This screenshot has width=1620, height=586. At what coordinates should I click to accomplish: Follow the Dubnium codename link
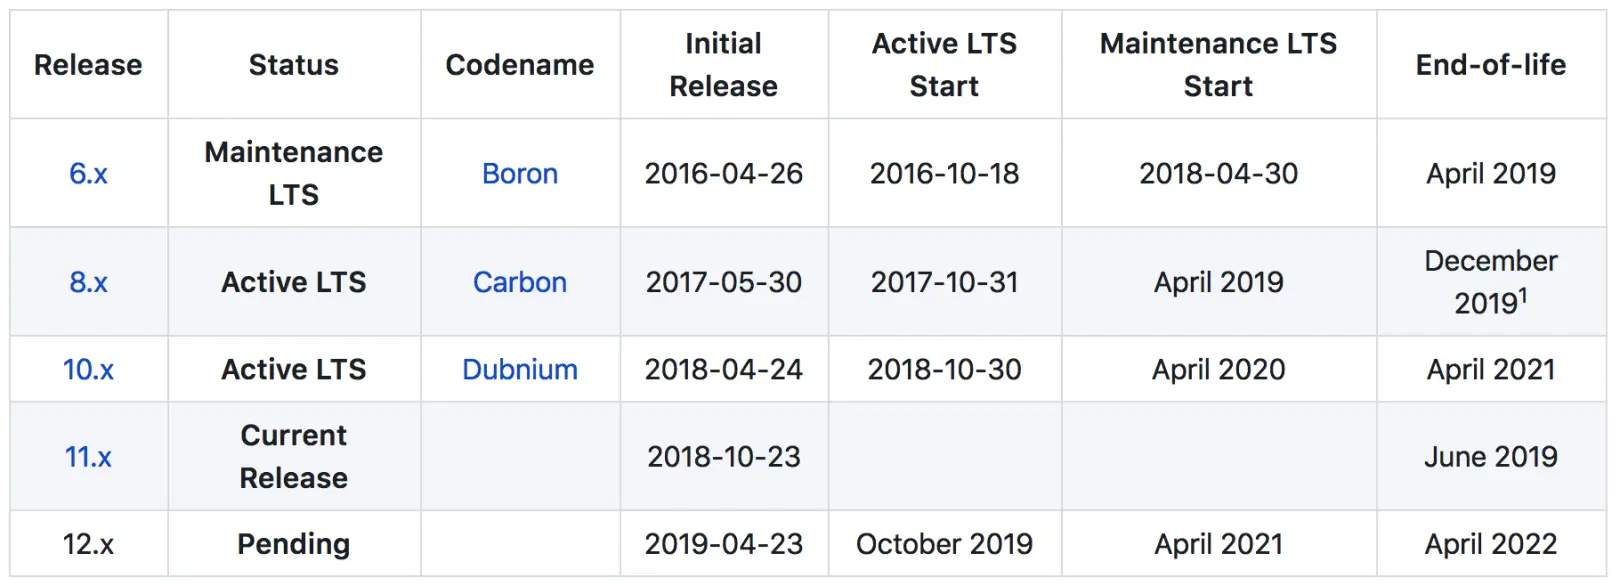pyautogui.click(x=519, y=370)
